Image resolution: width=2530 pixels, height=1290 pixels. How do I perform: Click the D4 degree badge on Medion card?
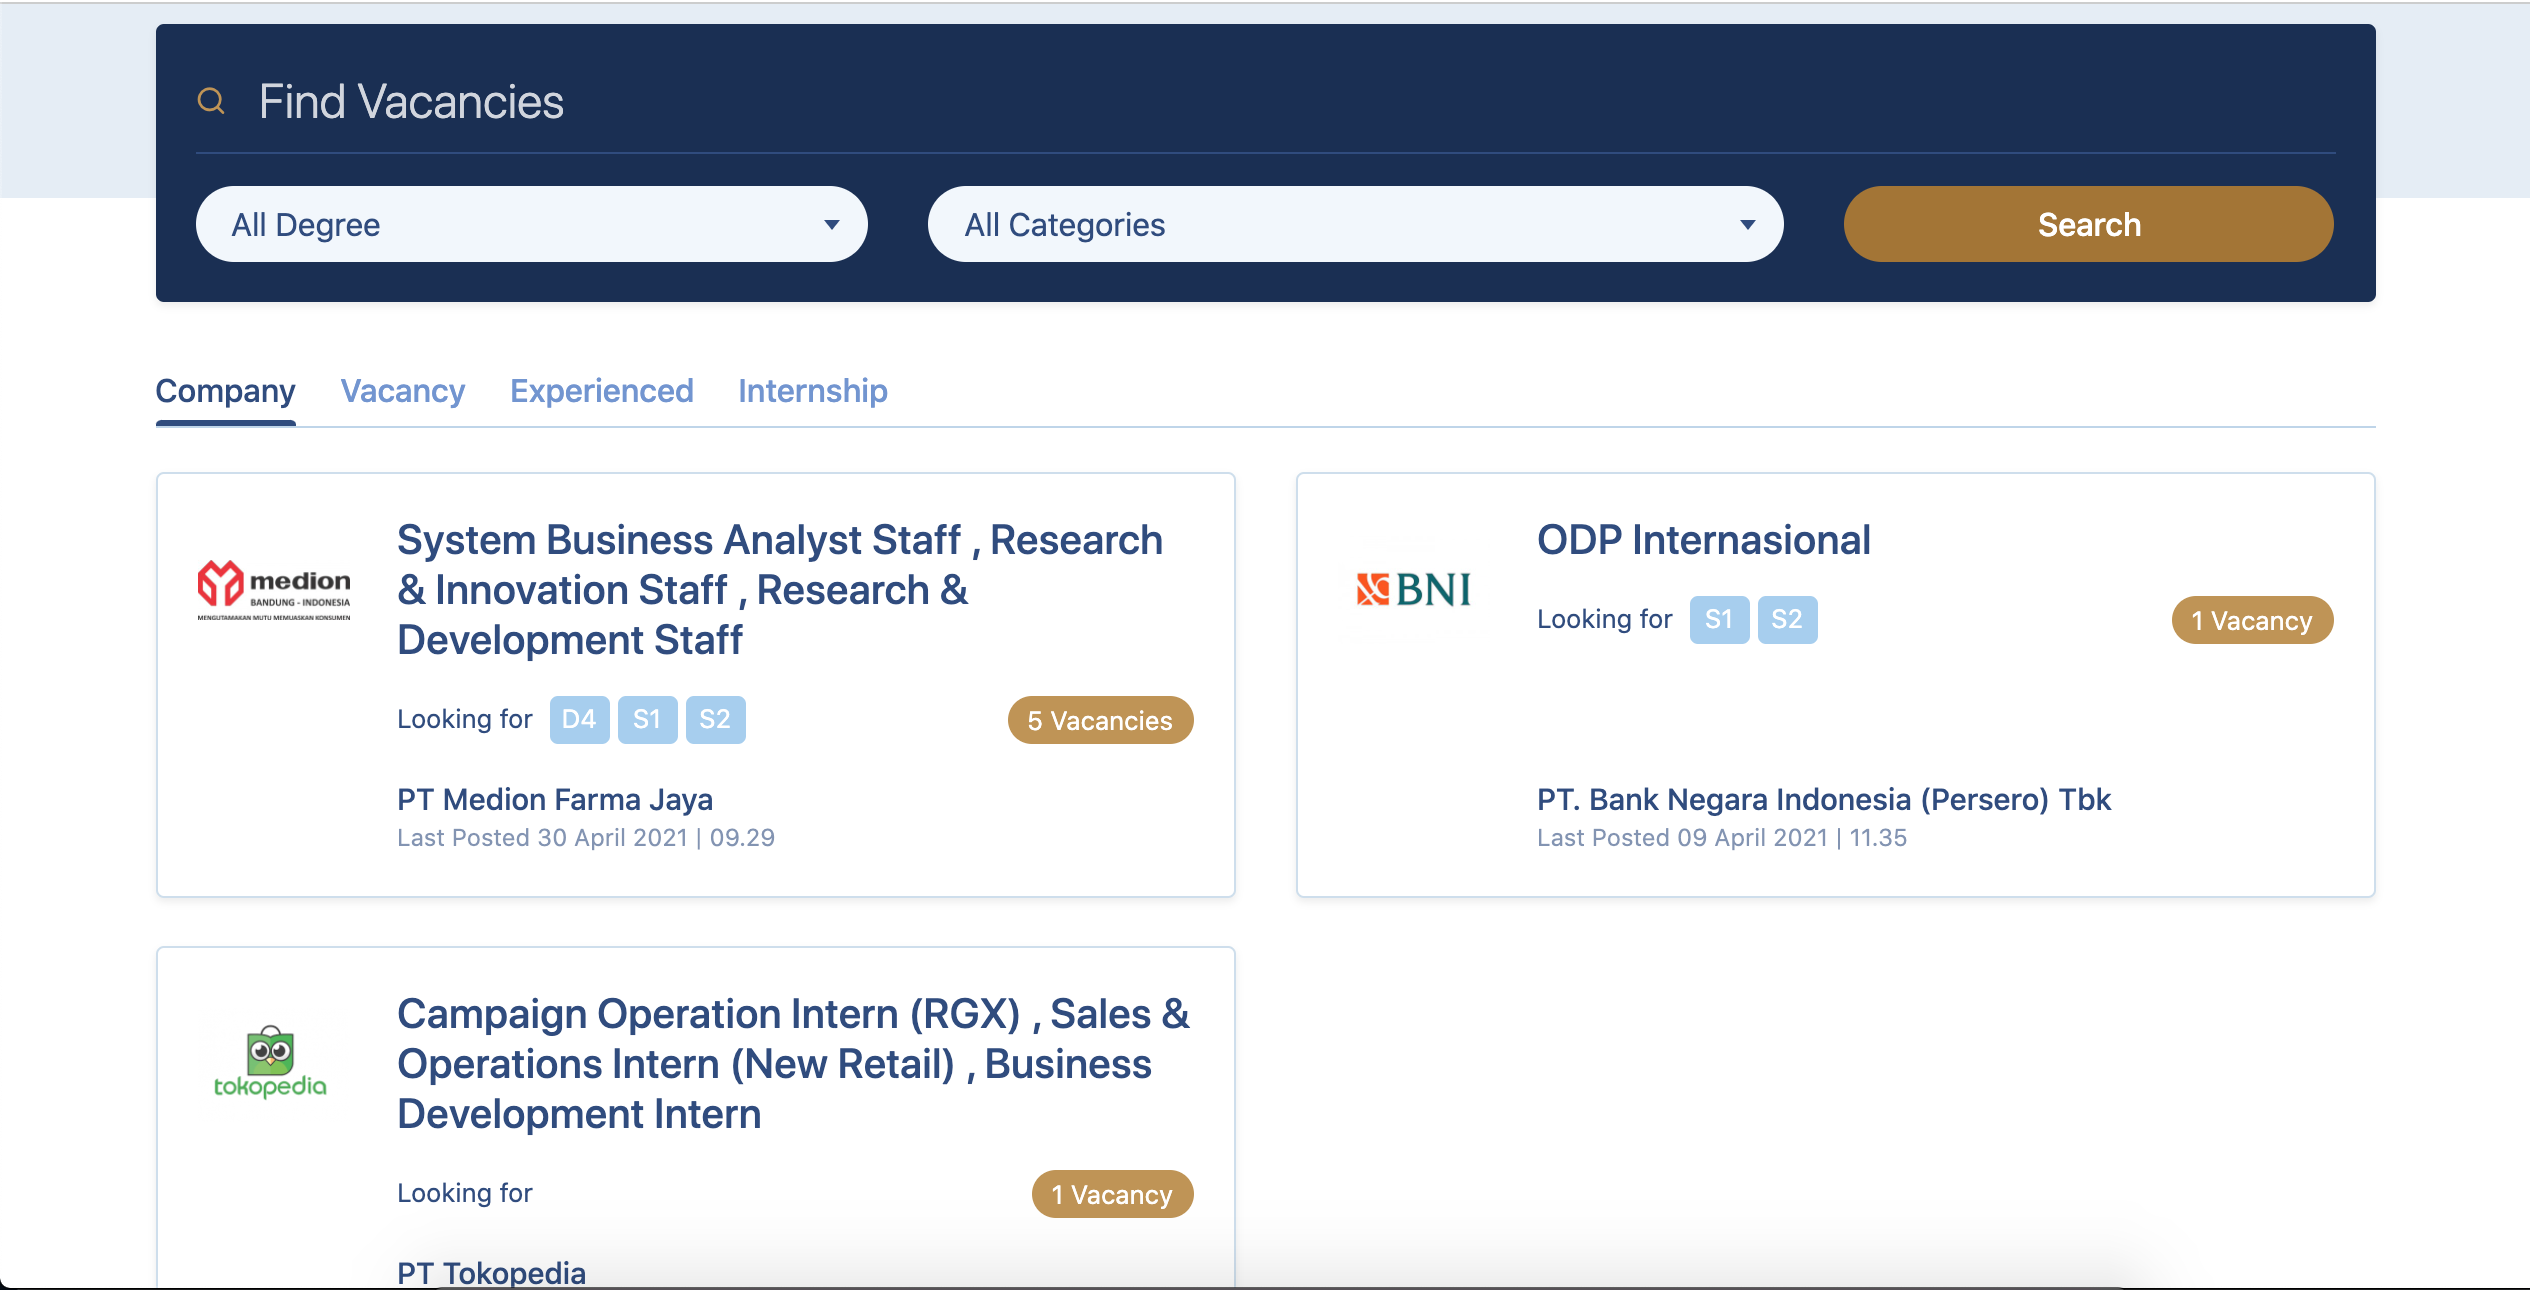coord(579,720)
